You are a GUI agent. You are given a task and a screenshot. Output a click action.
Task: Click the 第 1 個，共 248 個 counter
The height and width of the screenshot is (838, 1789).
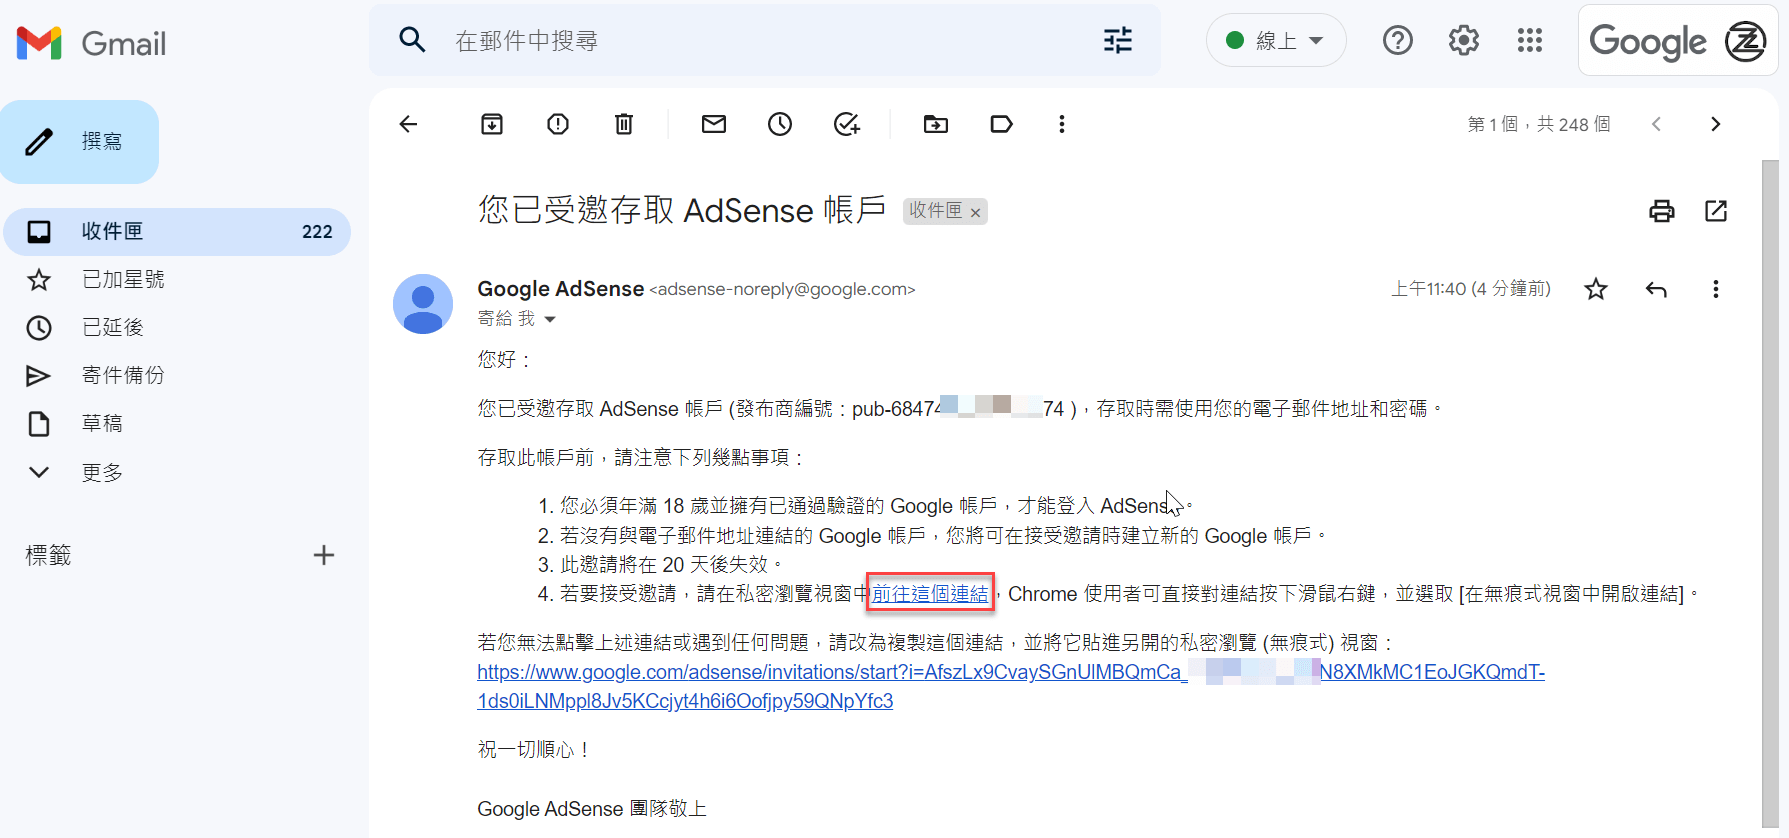click(x=1539, y=124)
